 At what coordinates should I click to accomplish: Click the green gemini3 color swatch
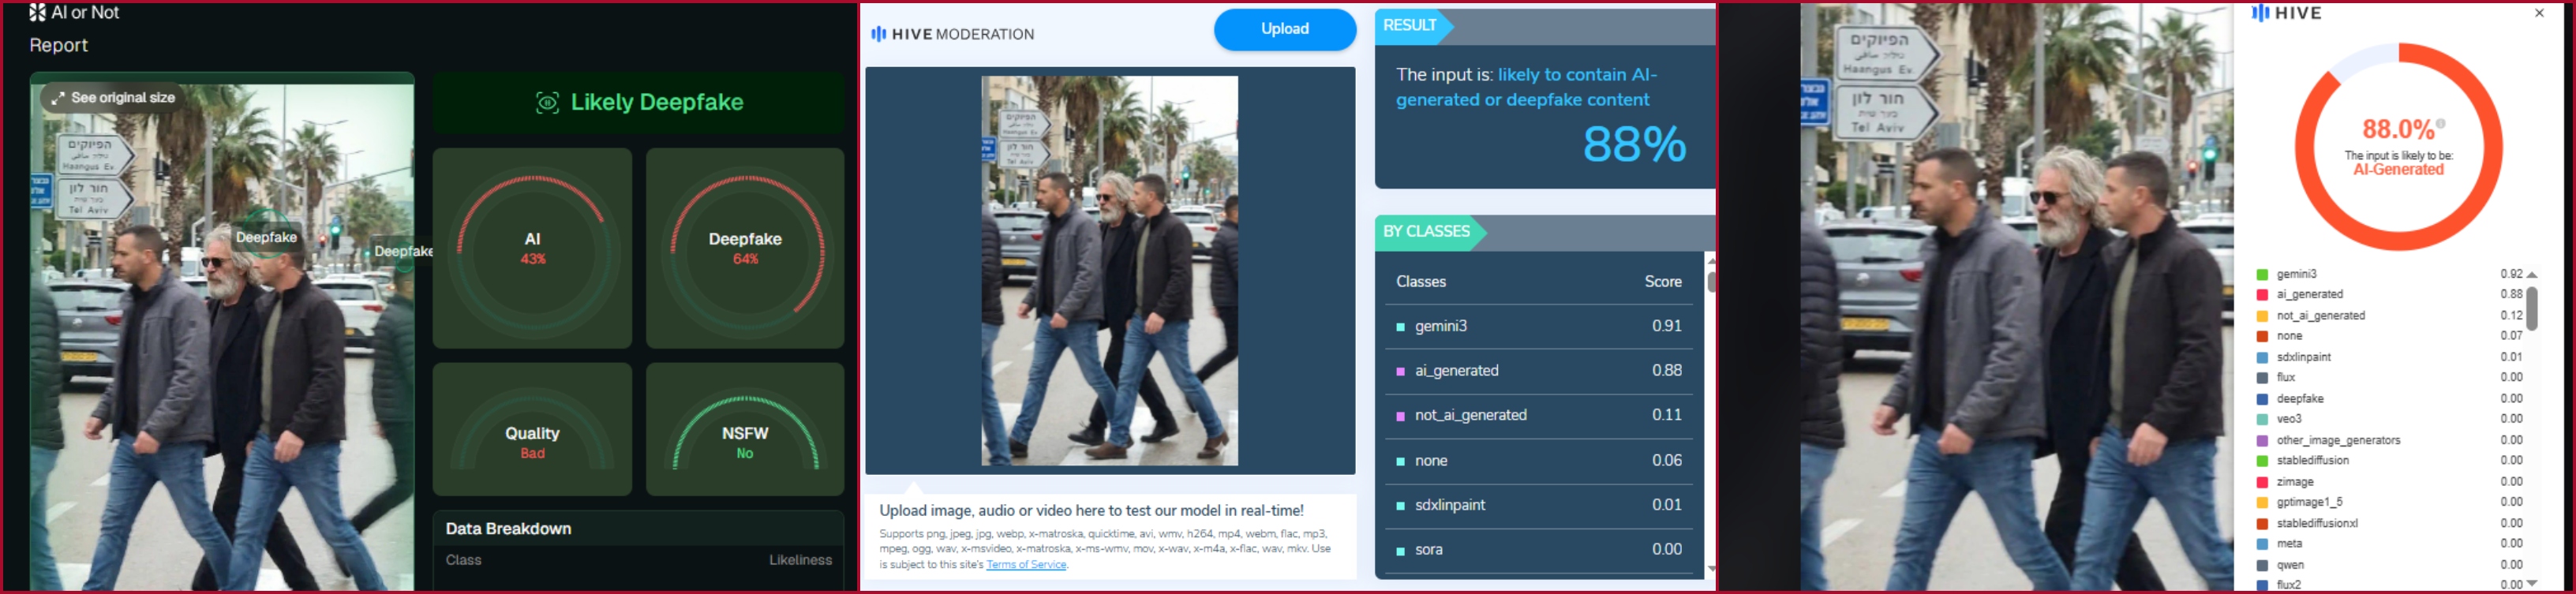2262,274
